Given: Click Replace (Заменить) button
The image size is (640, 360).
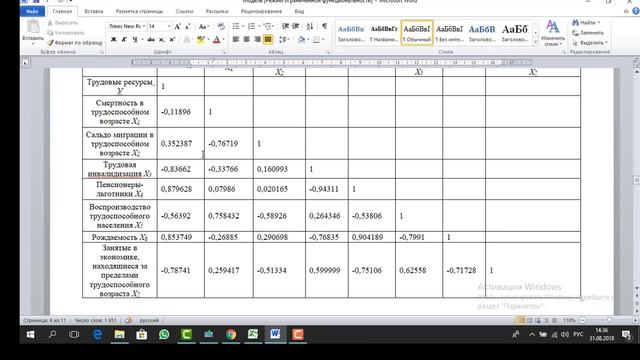Looking at the screenshot, I should (588, 33).
